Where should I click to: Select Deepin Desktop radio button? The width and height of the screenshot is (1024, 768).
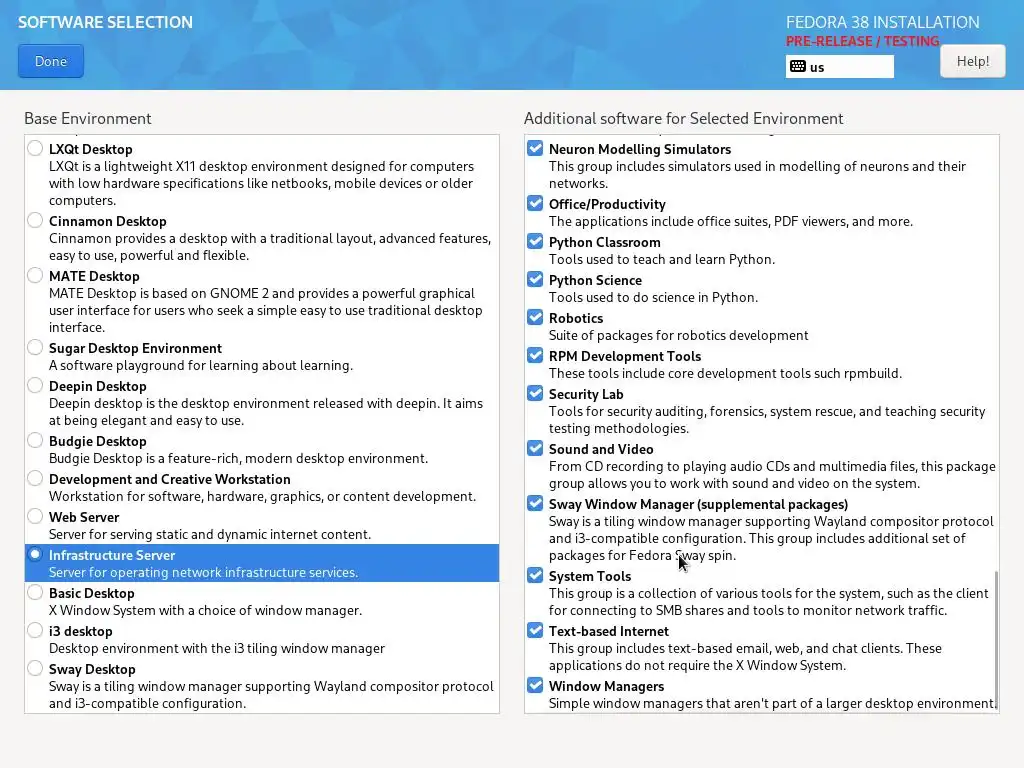click(x=35, y=385)
